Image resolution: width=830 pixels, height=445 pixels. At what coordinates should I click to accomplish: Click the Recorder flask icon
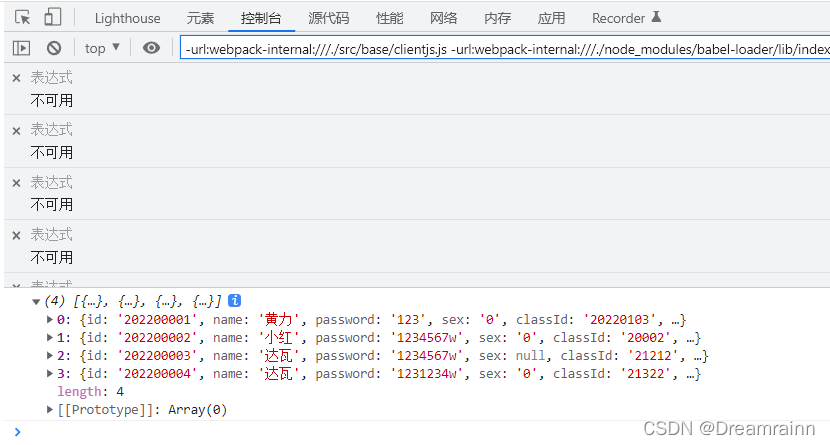(656, 17)
